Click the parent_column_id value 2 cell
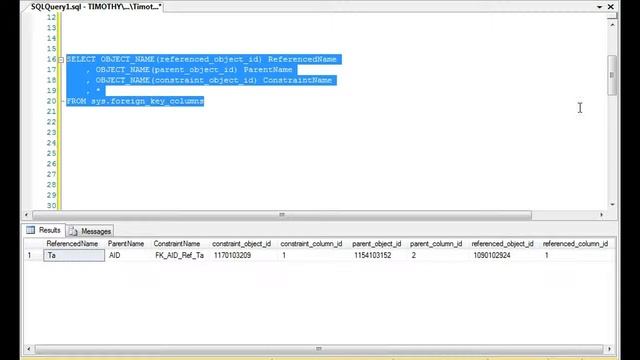The width and height of the screenshot is (640, 360). click(x=438, y=256)
